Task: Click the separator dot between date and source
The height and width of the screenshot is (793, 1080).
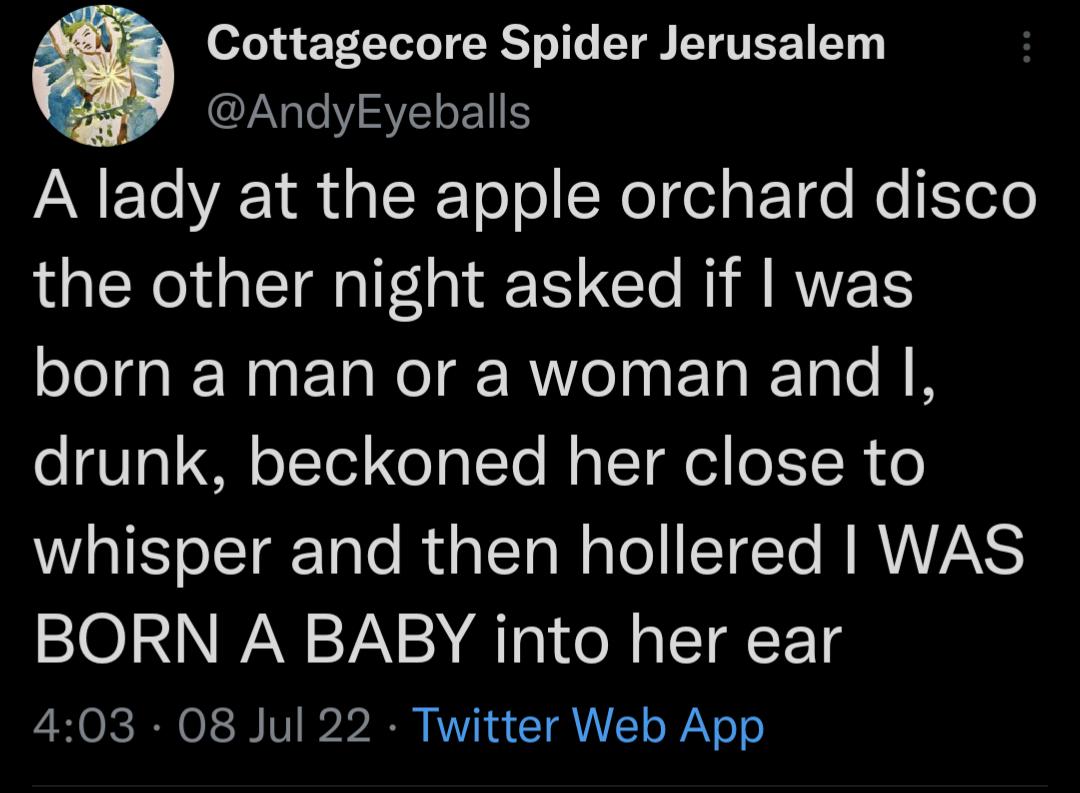Action: 393,727
